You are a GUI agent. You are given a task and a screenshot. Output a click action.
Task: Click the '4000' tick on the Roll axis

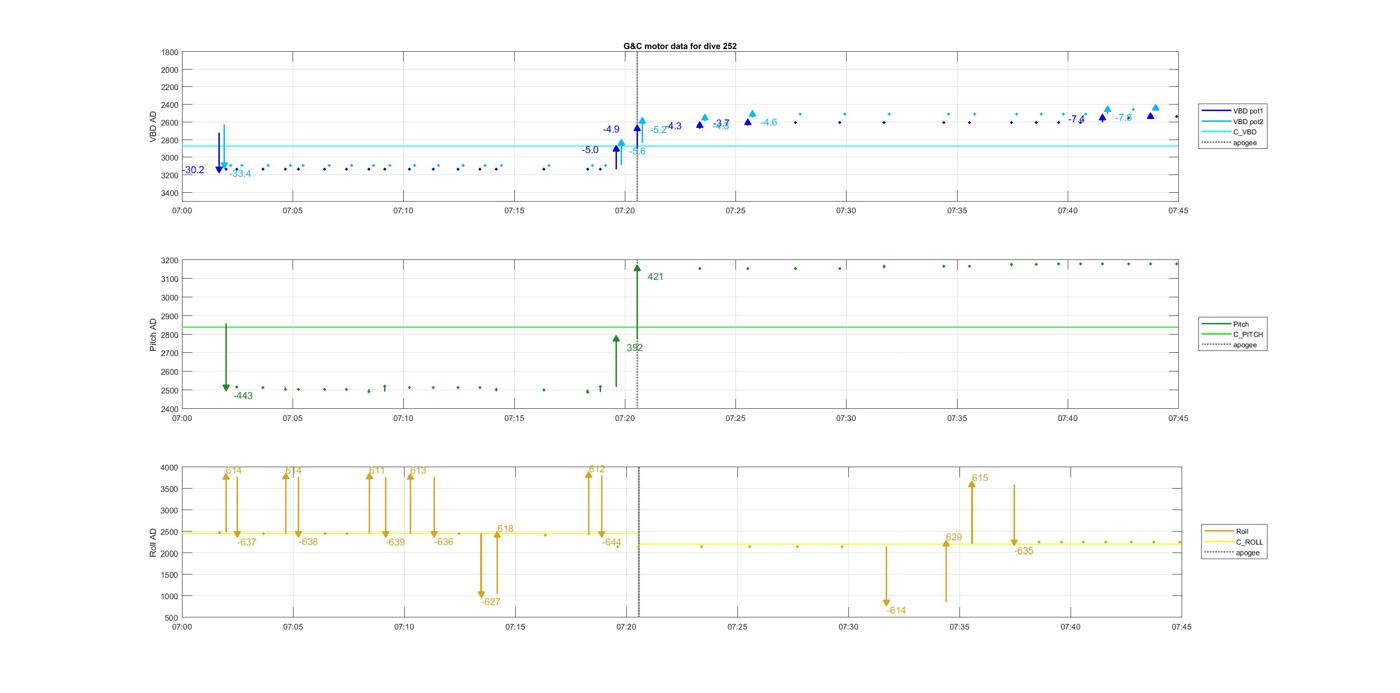(169, 468)
